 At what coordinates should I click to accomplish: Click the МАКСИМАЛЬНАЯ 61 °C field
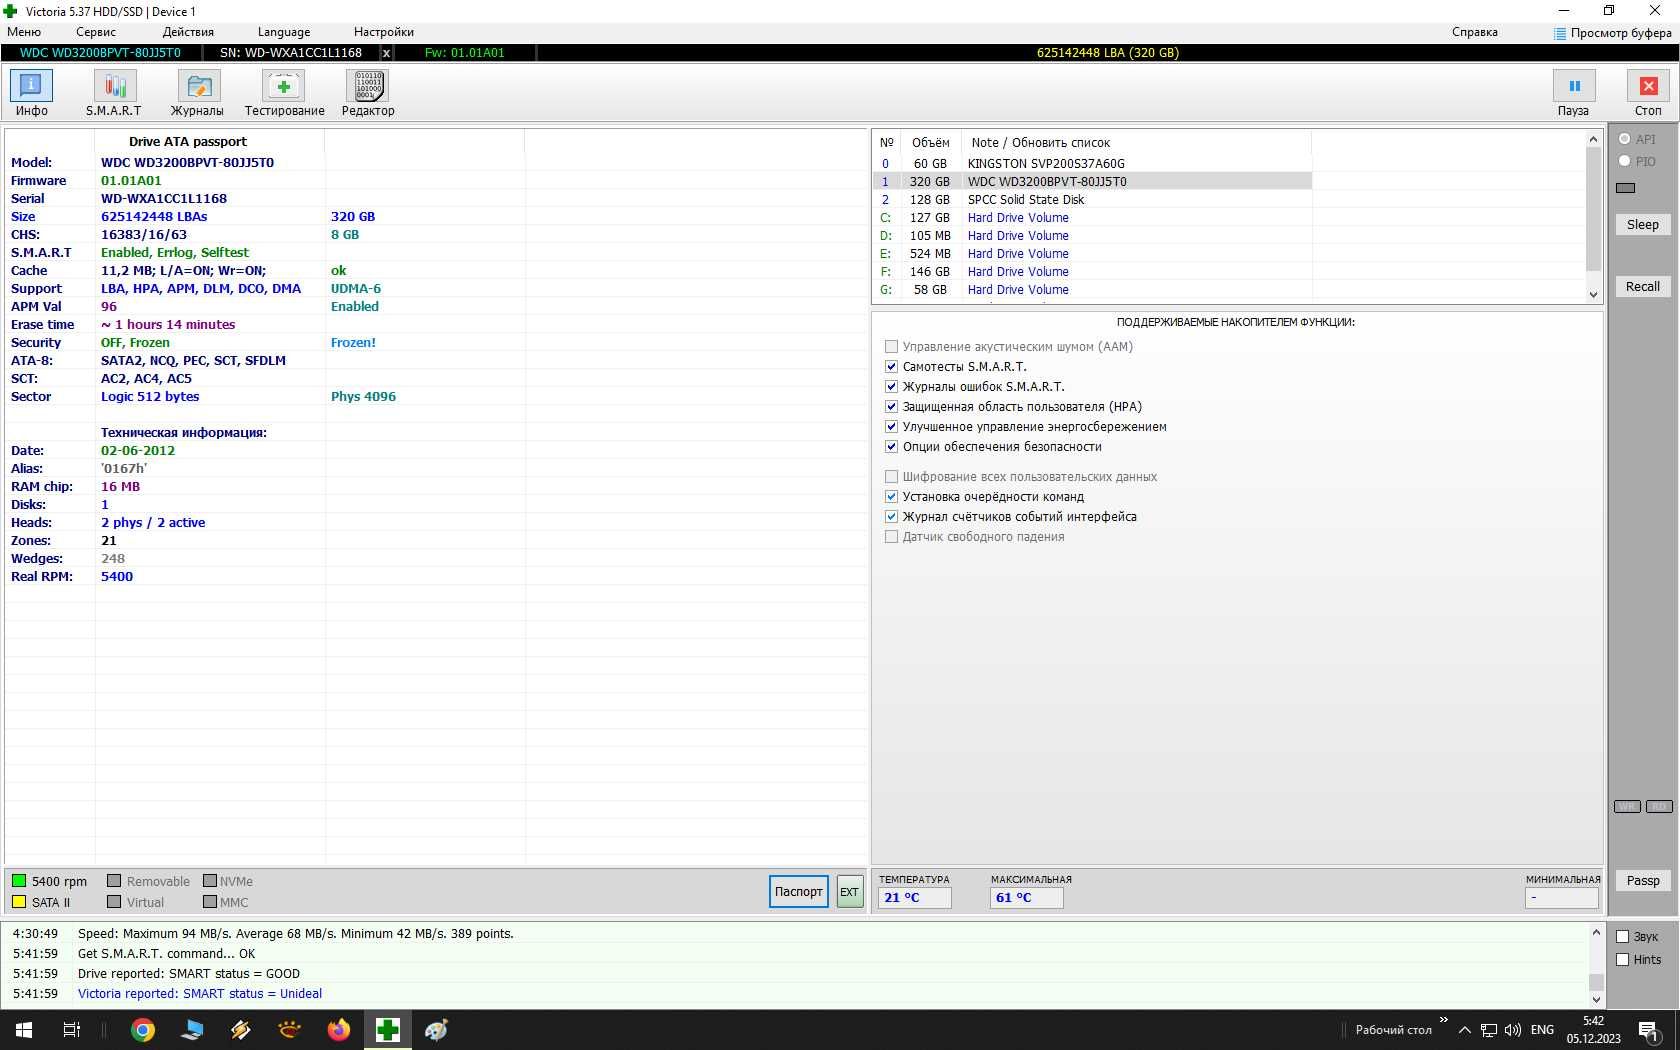(x=1027, y=898)
